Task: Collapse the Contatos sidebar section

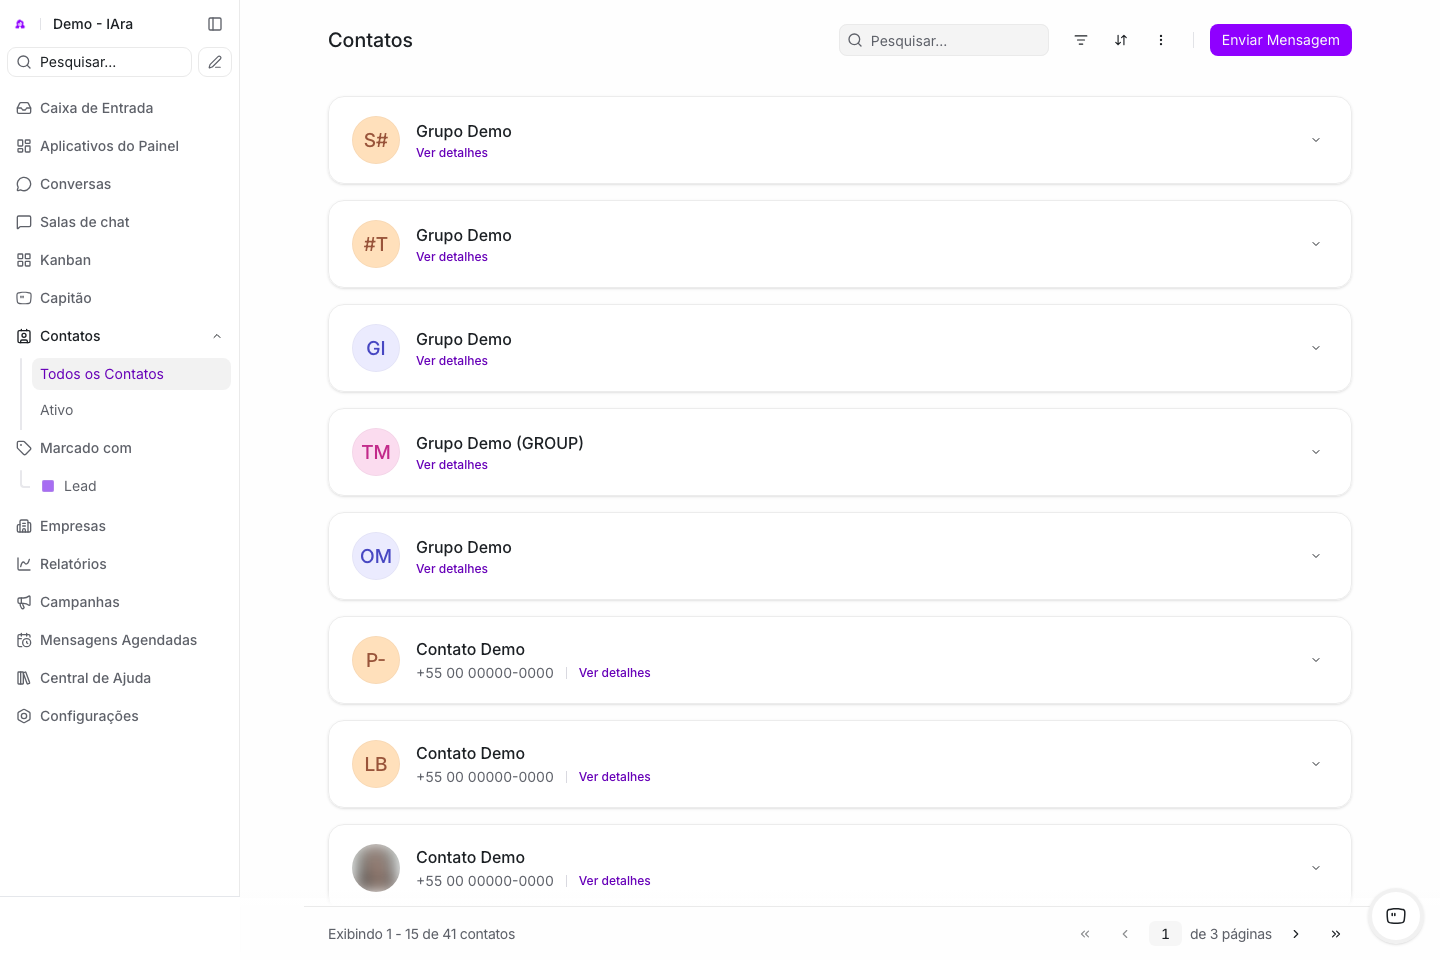Action: [217, 336]
